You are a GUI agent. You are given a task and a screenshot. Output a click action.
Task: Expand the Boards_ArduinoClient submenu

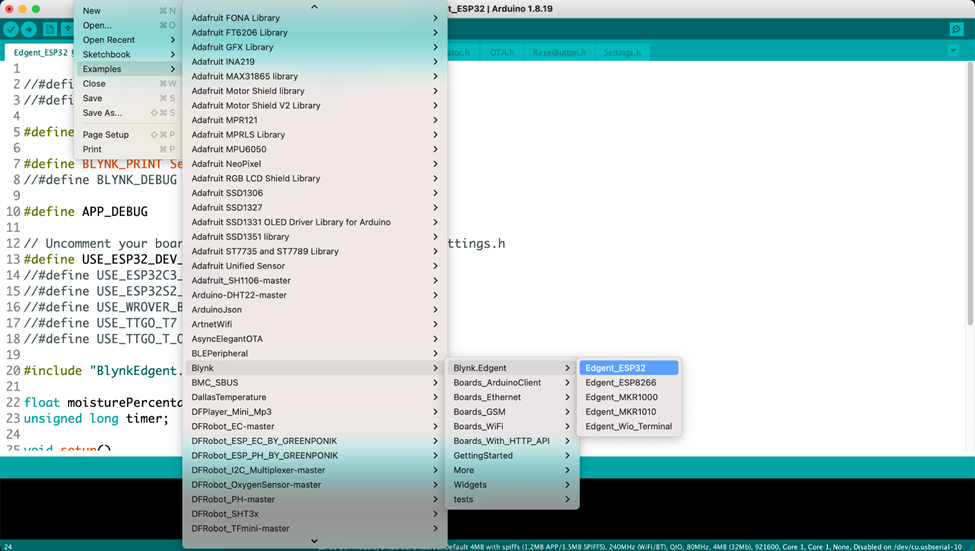(512, 382)
